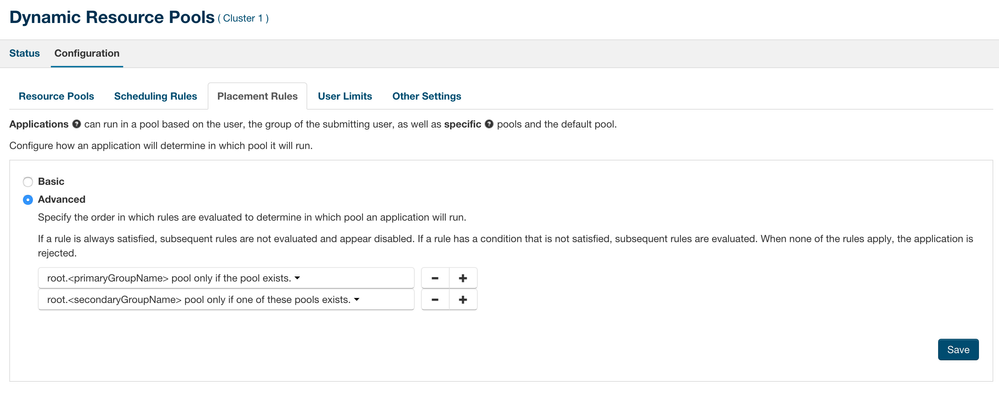The height and width of the screenshot is (404, 999).
Task: Click the help icon next to specific
Action: click(489, 124)
